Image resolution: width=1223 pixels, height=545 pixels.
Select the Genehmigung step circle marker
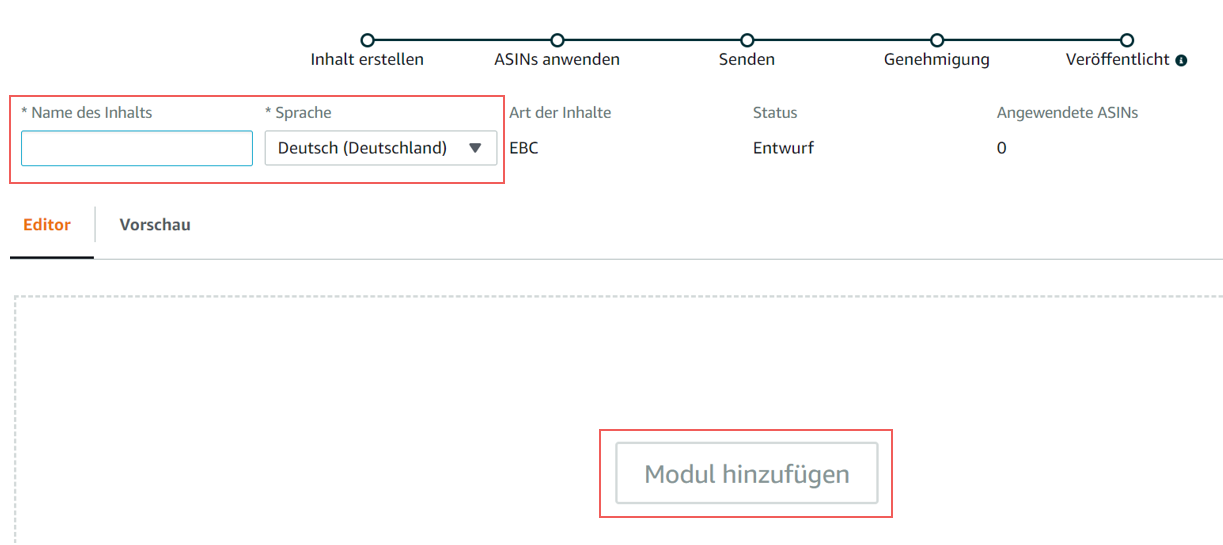(937, 40)
